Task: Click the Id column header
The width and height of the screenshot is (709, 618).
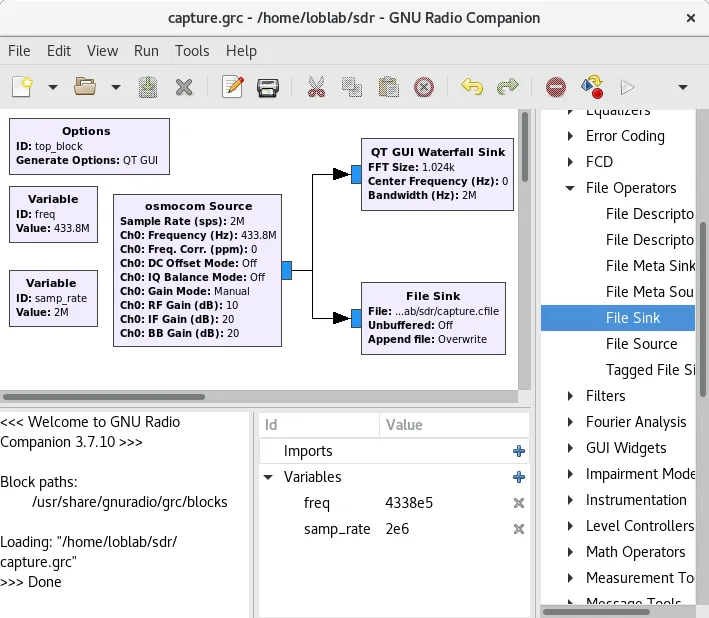Action: tap(319, 425)
